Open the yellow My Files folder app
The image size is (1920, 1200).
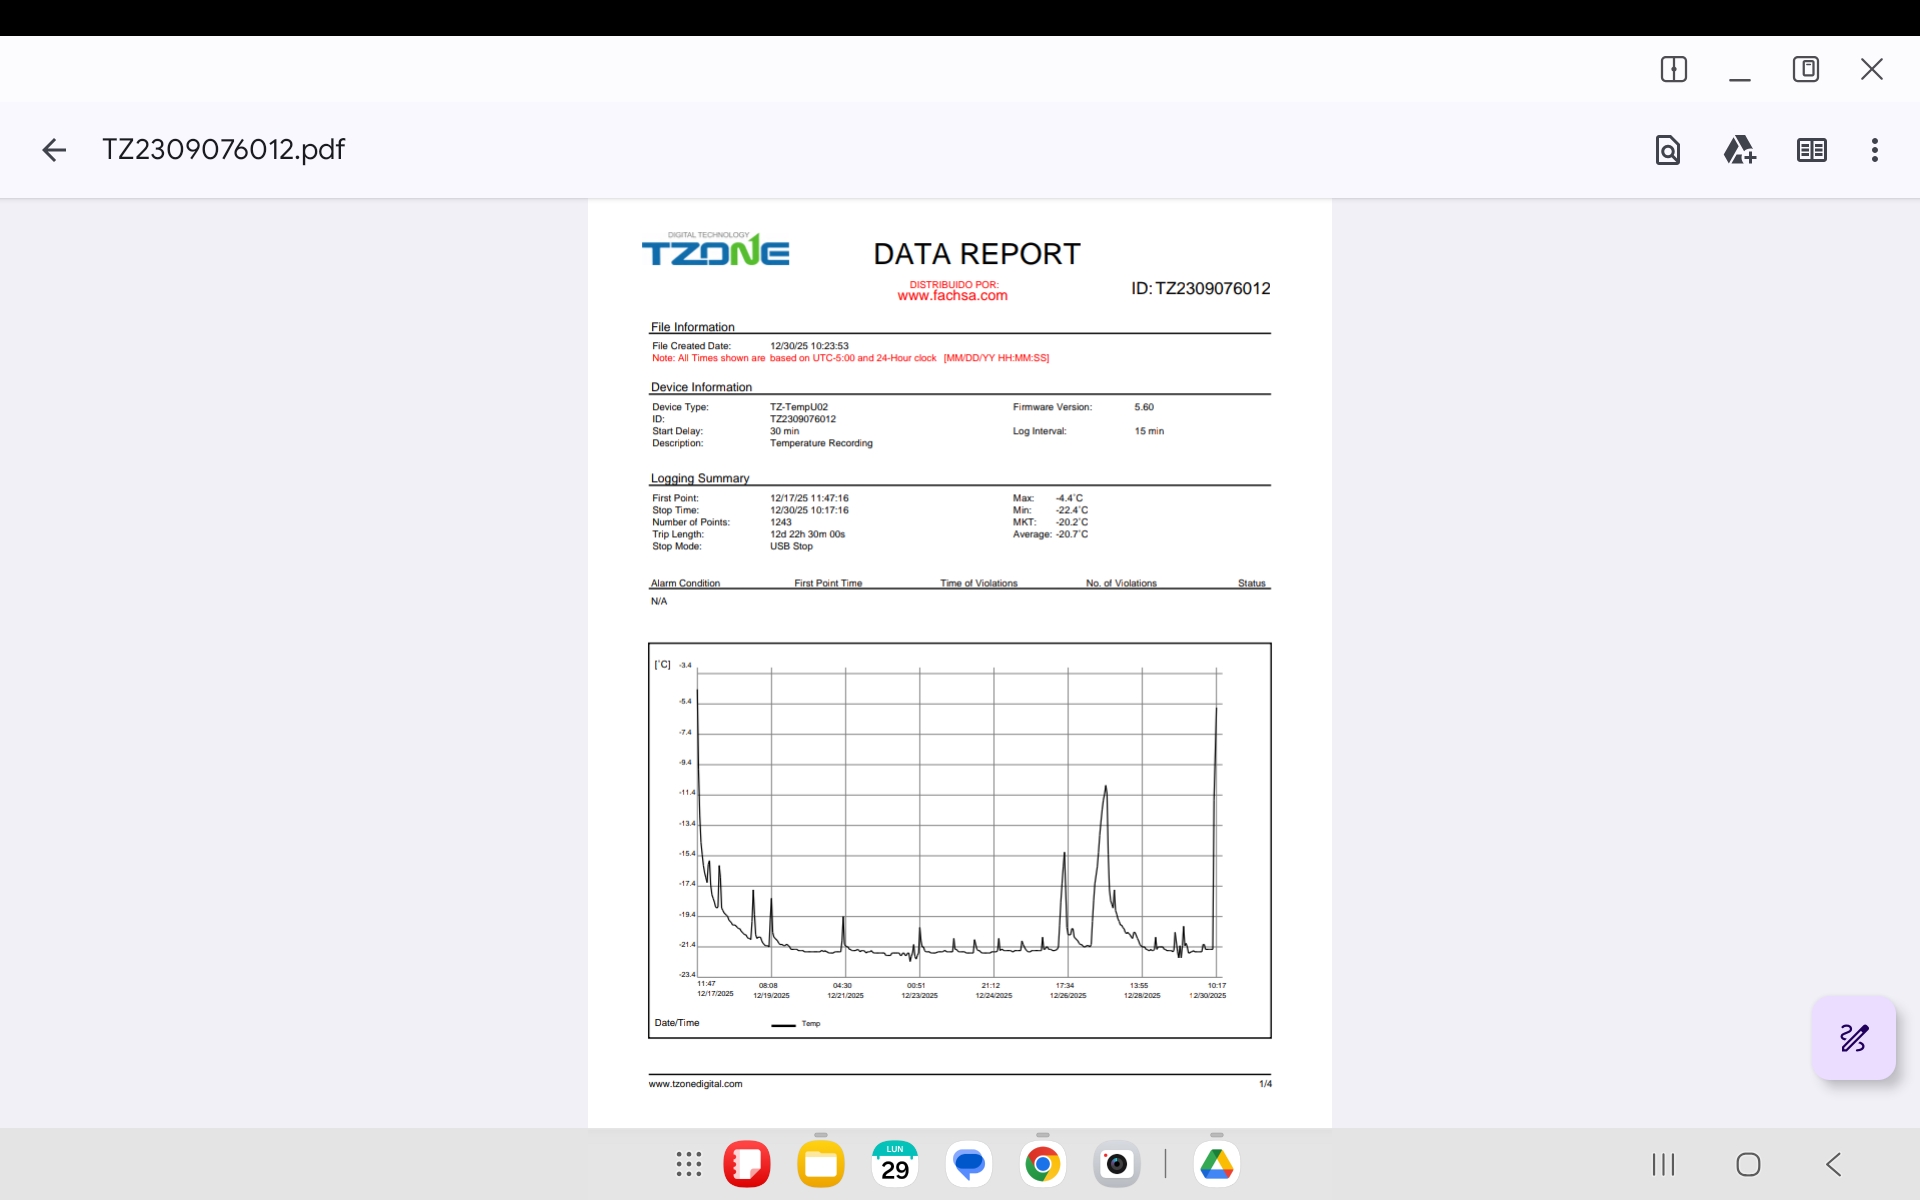[x=821, y=1164]
